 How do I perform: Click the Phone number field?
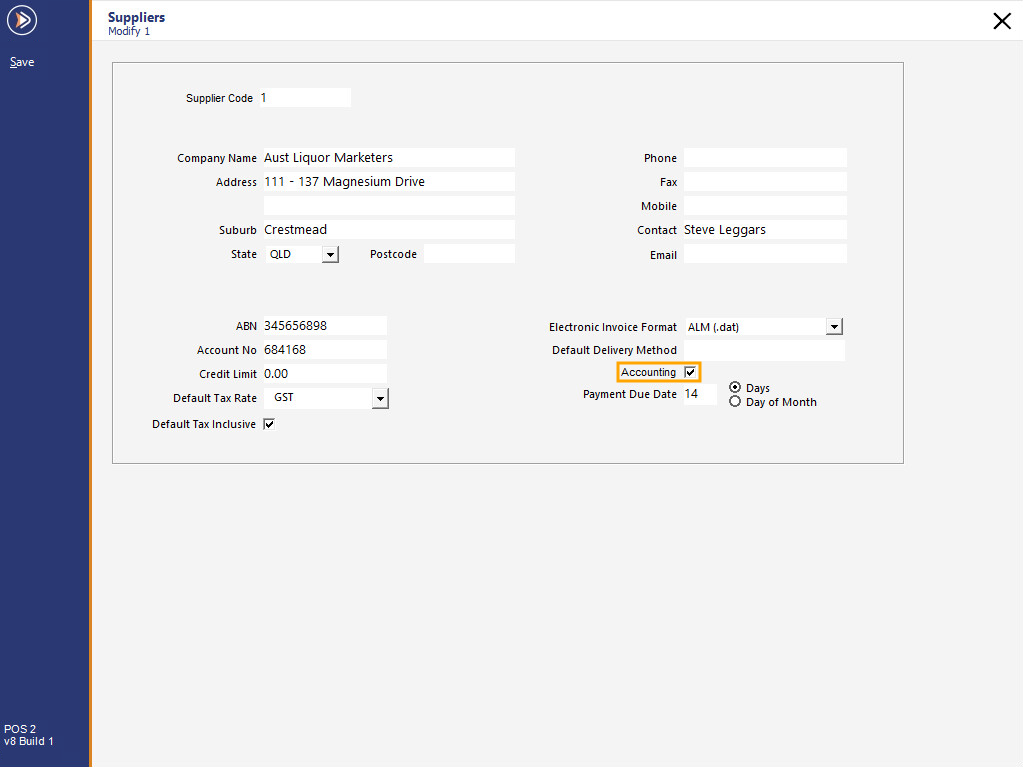tap(764, 157)
